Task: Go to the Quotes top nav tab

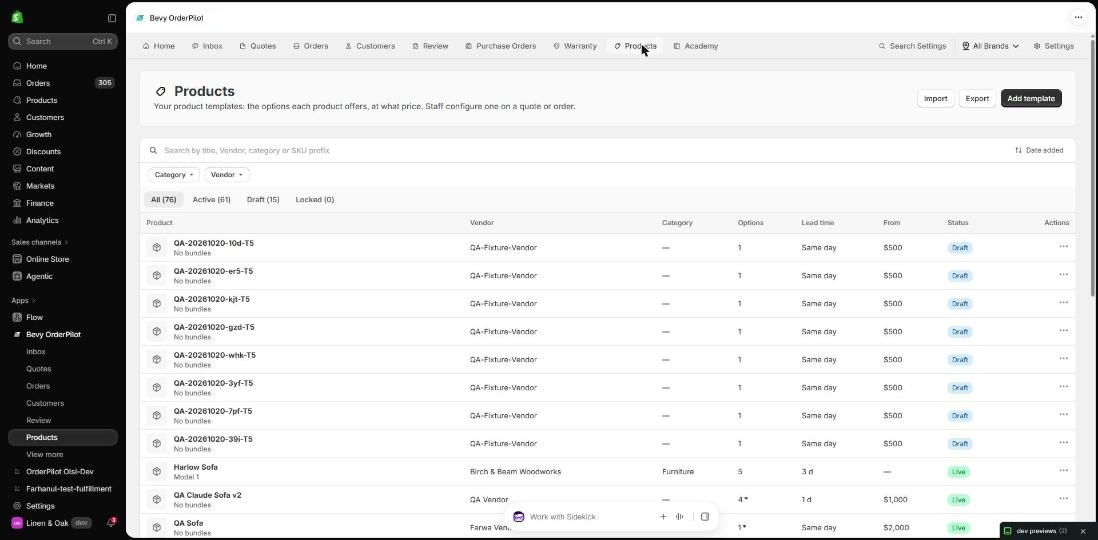Action: pos(258,46)
